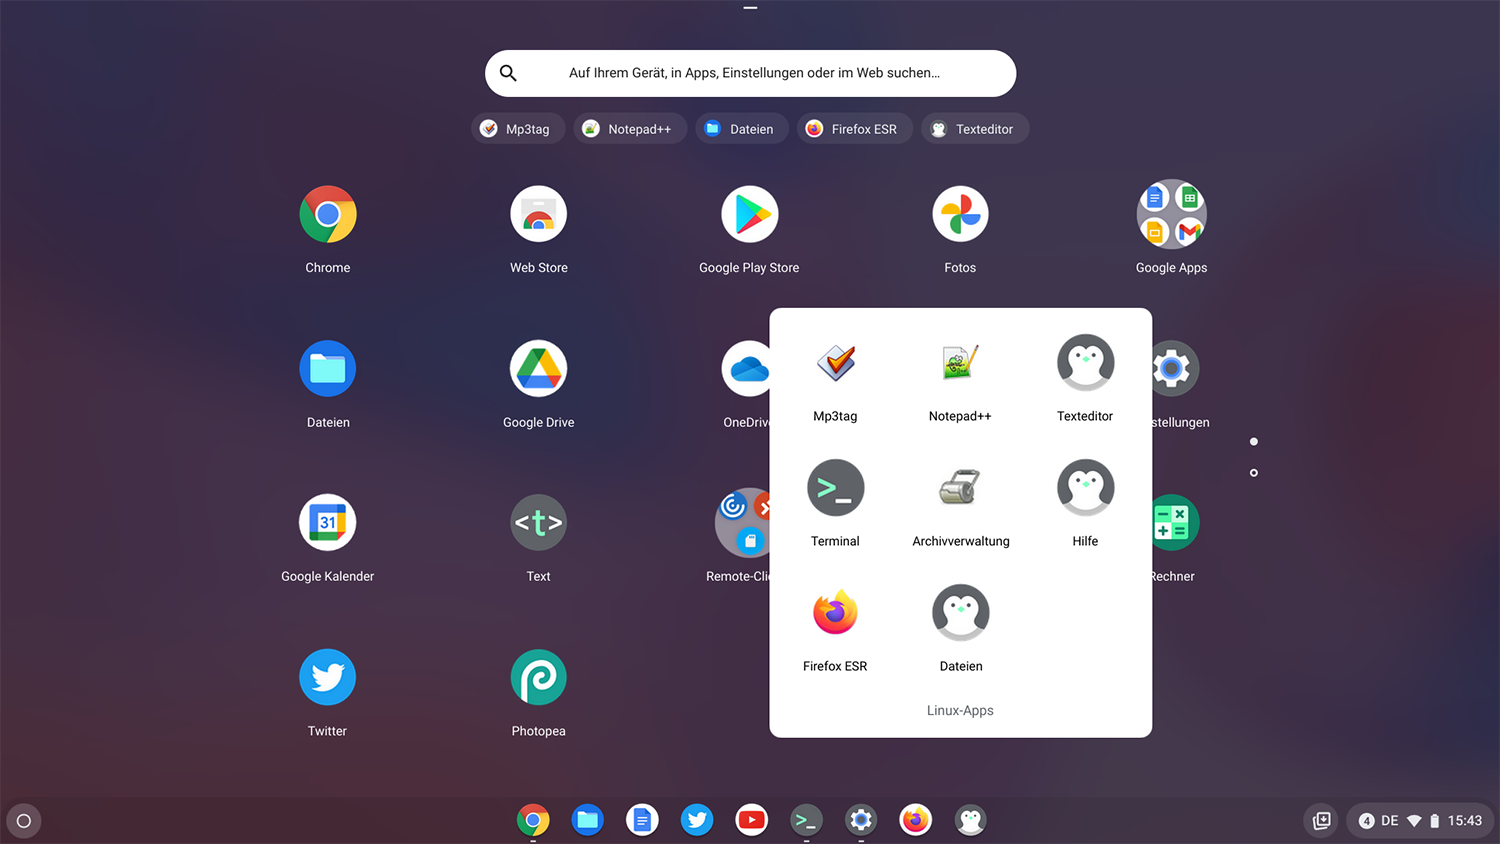Click the Notepad++ suggestion chip

pos(630,129)
